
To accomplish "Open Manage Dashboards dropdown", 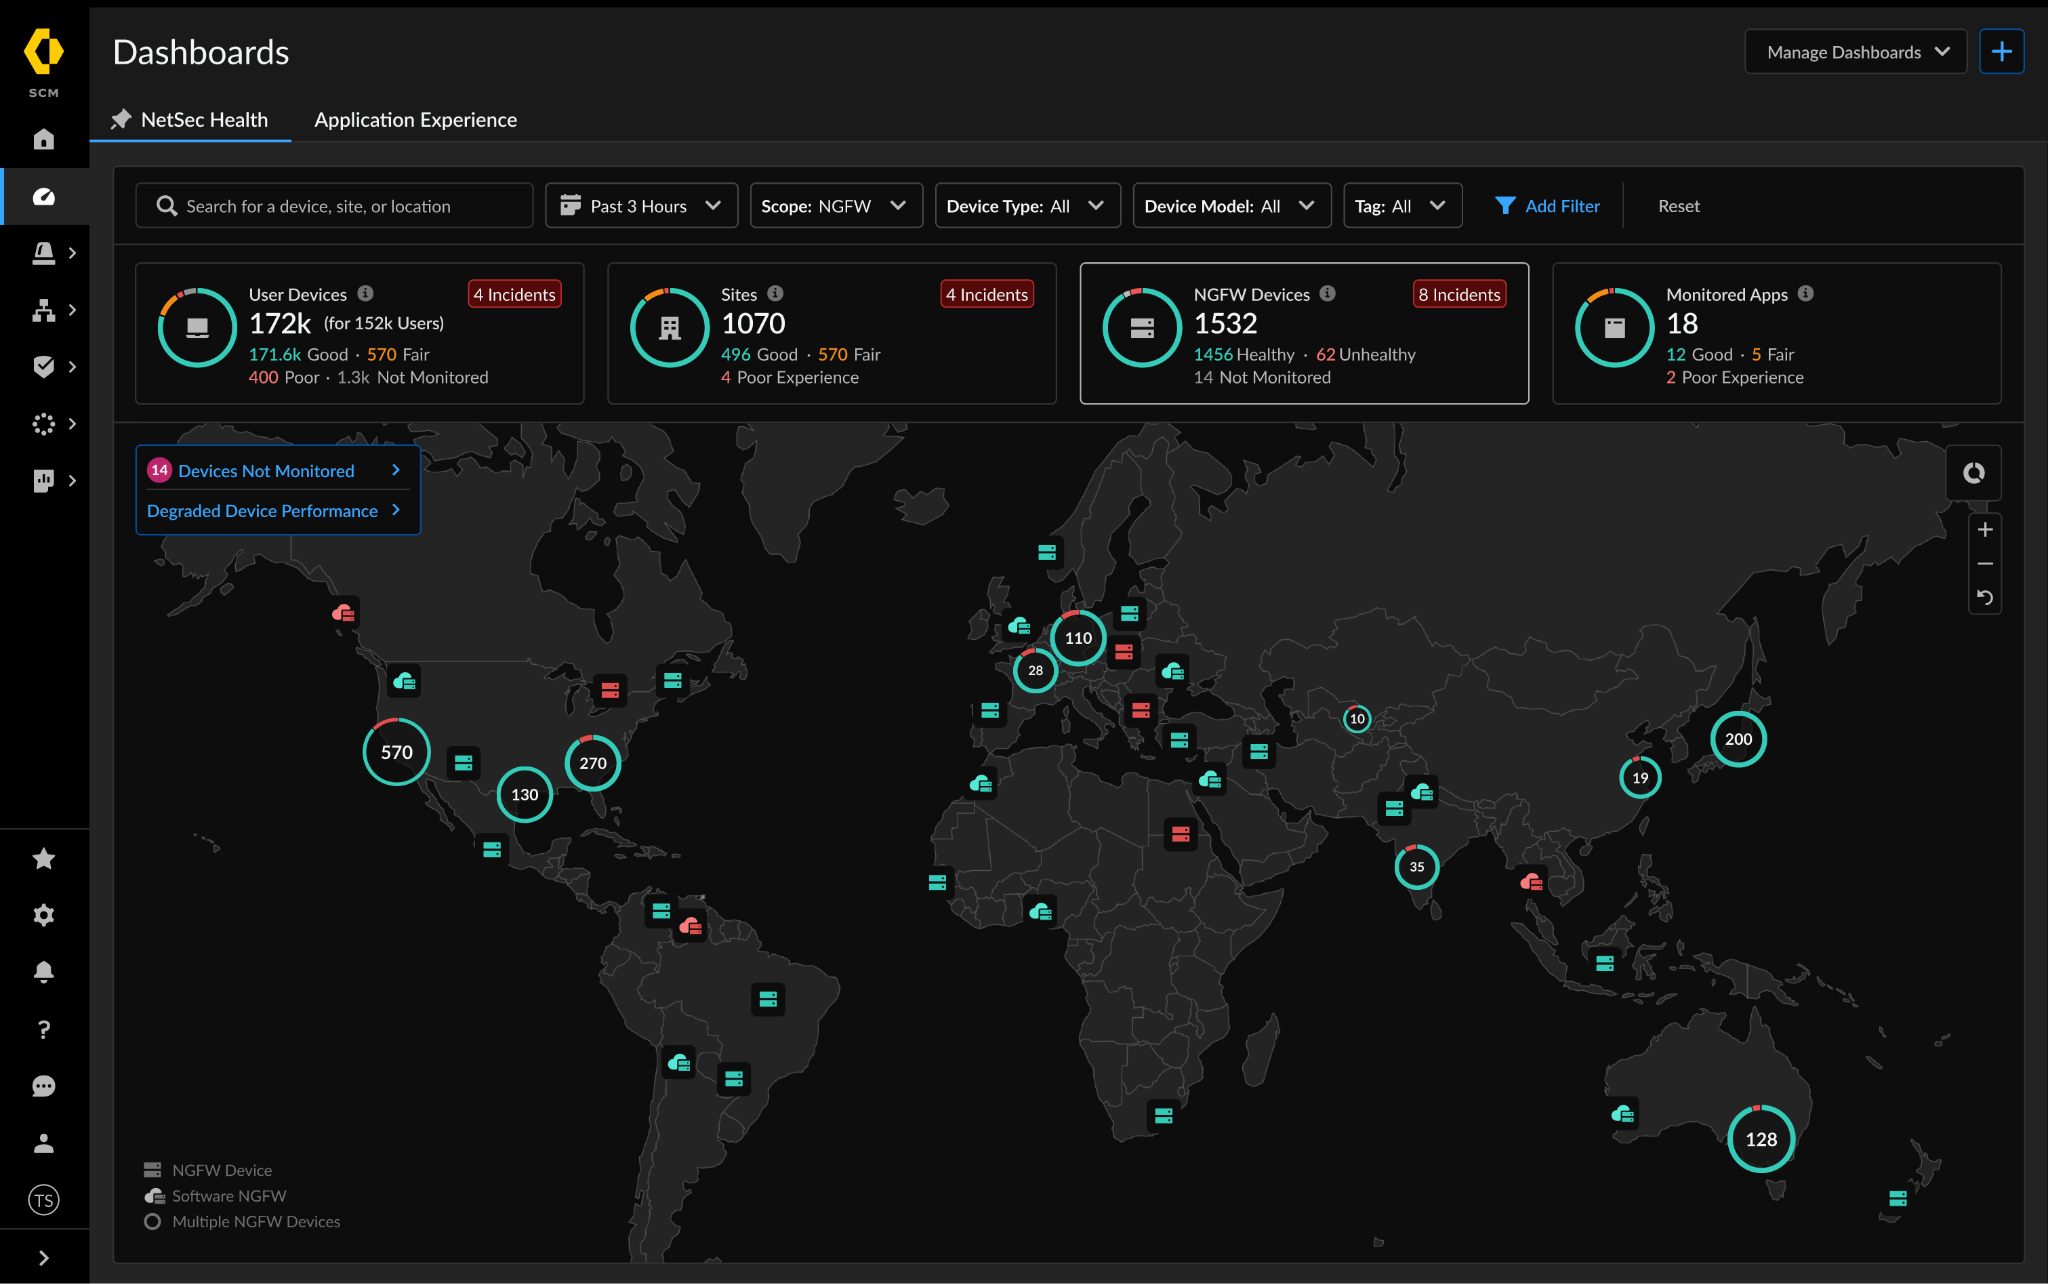I will pos(1855,52).
